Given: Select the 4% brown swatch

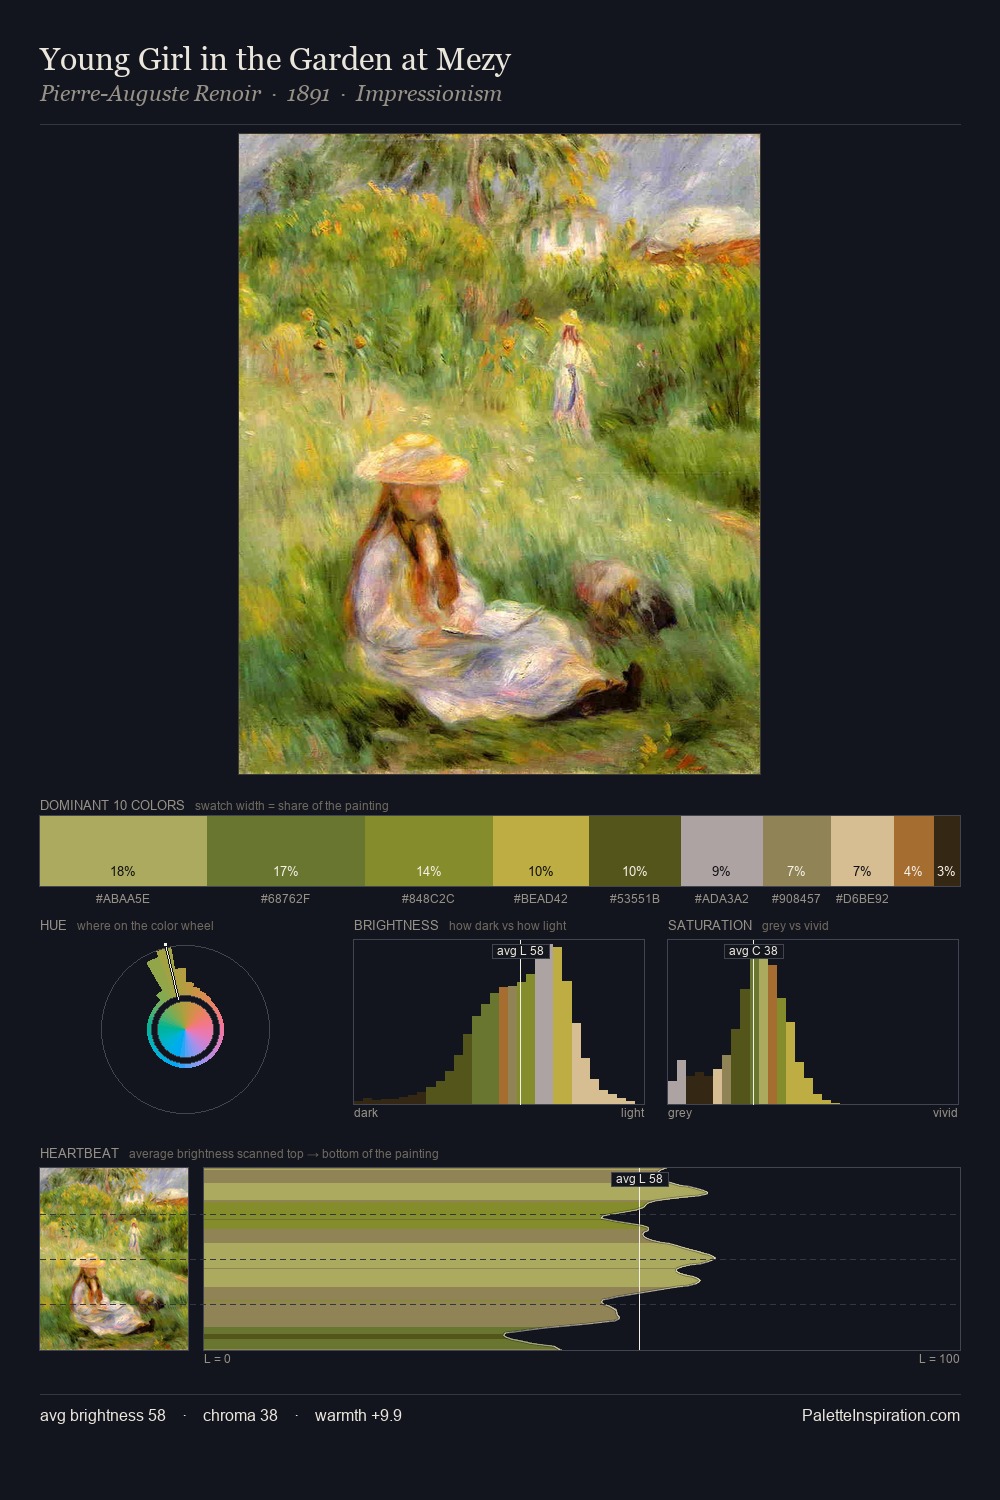Looking at the screenshot, I should (x=914, y=851).
